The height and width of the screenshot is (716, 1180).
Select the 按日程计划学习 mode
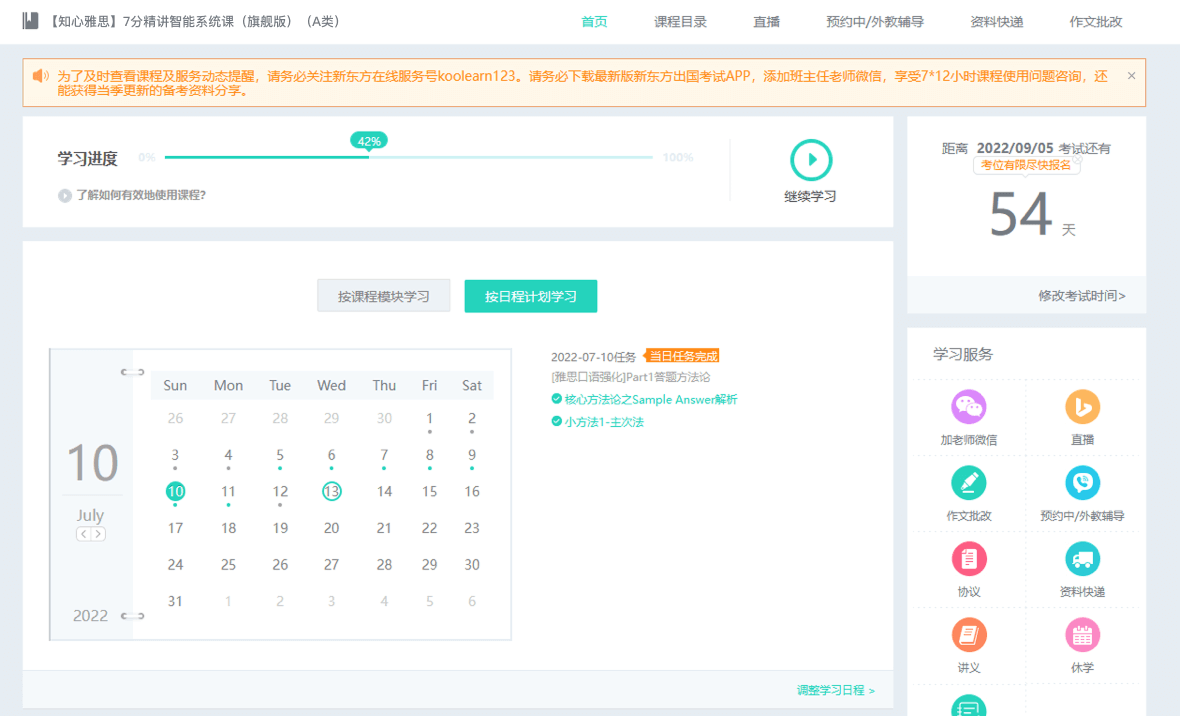[530, 297]
